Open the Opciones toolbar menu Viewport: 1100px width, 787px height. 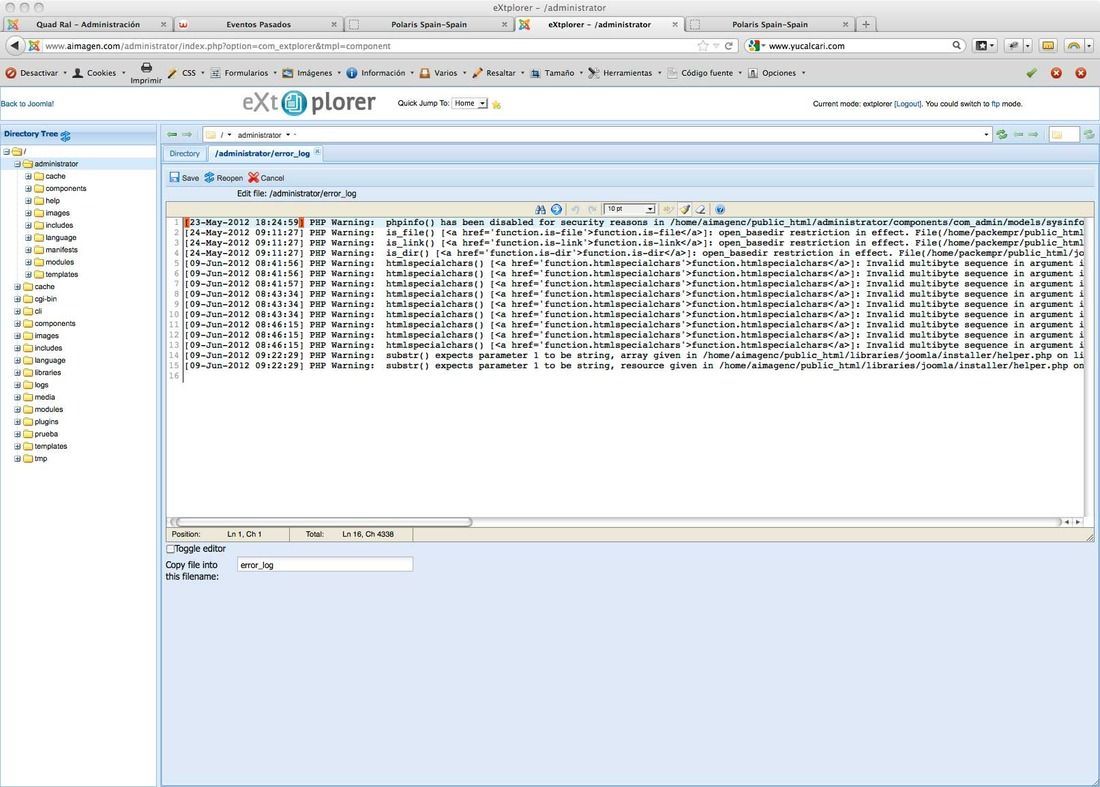point(778,73)
